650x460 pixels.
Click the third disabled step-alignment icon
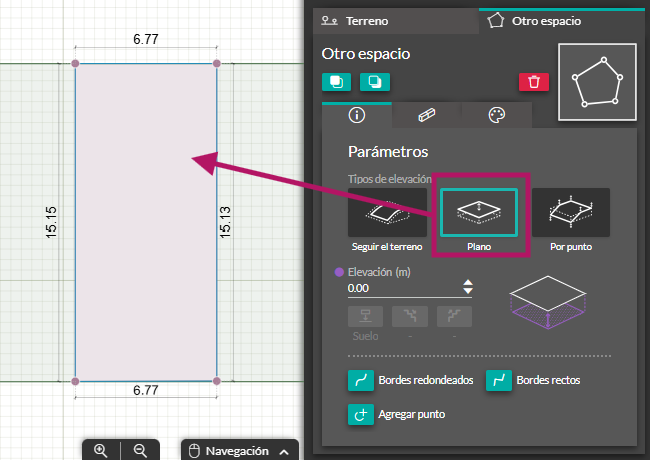point(454,317)
